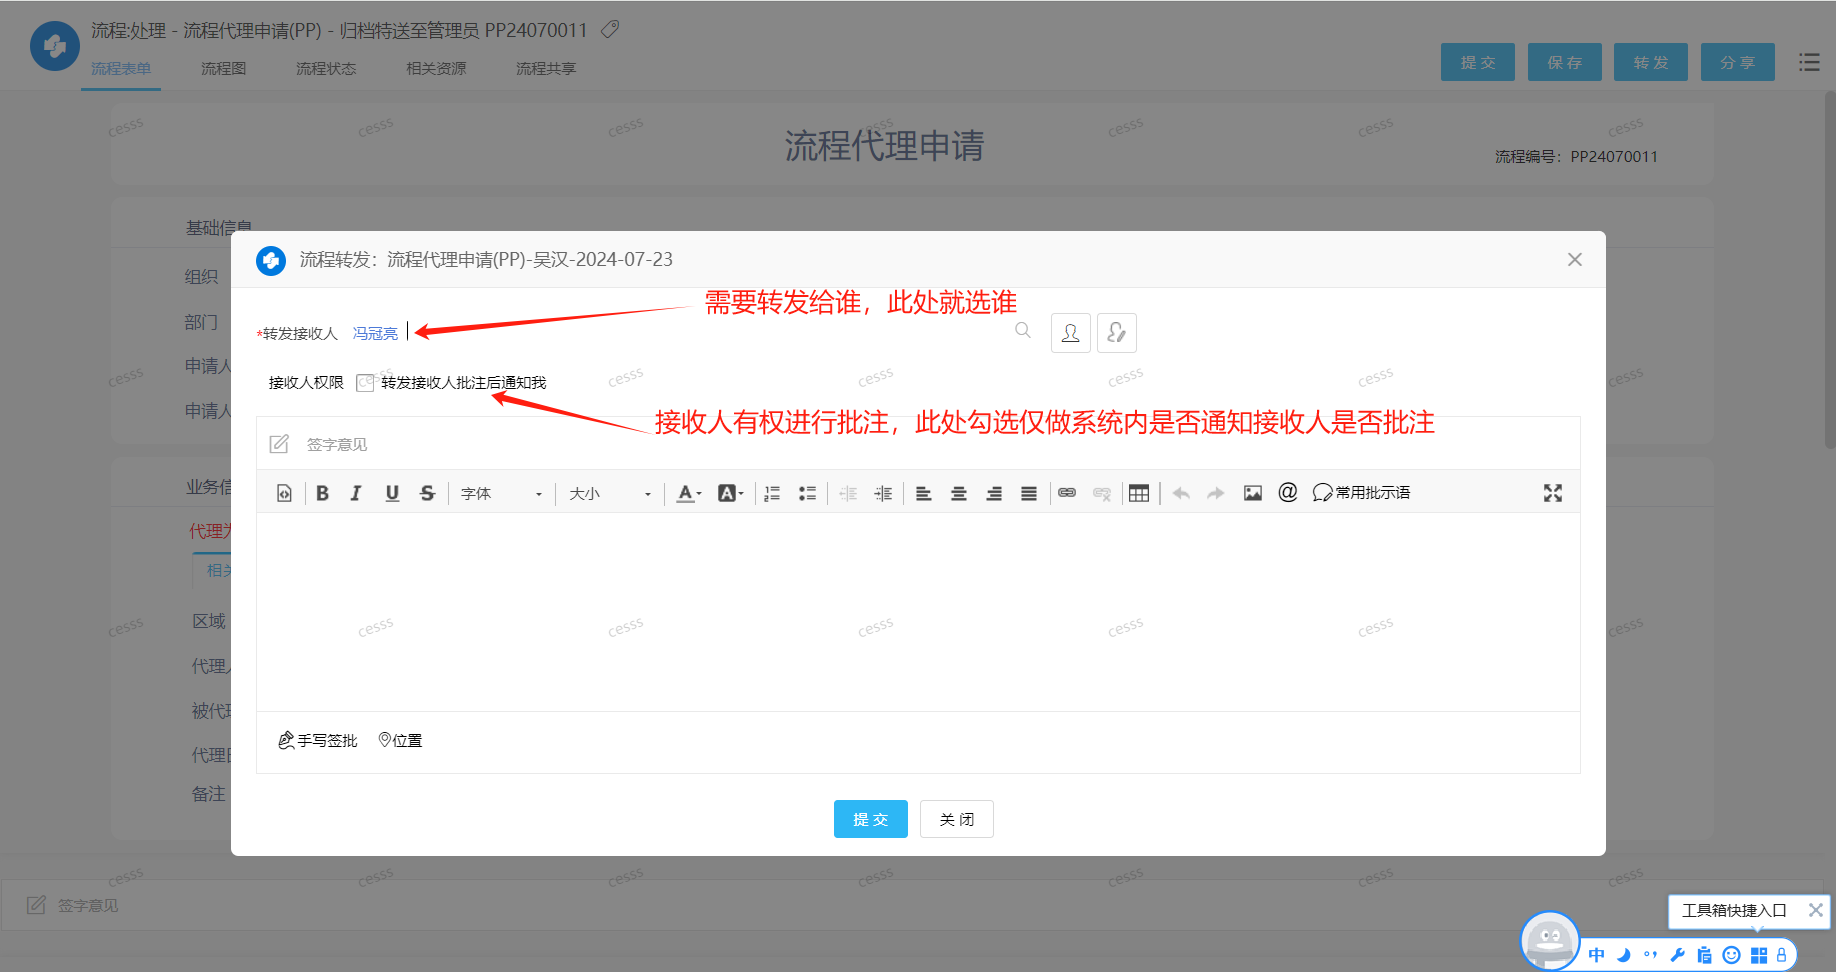Click the decrease indent icon
The height and width of the screenshot is (972, 1836).
[x=848, y=493]
